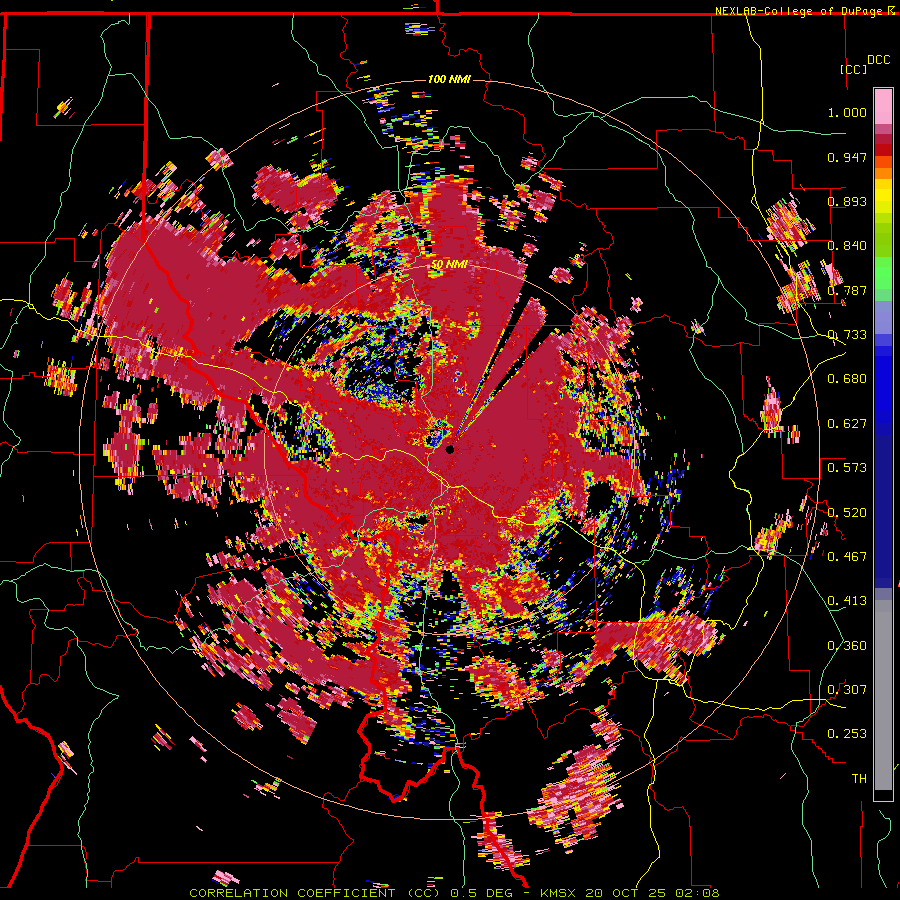This screenshot has width=900, height=900.
Task: Click the 0.413 scale value
Action: 847,601
